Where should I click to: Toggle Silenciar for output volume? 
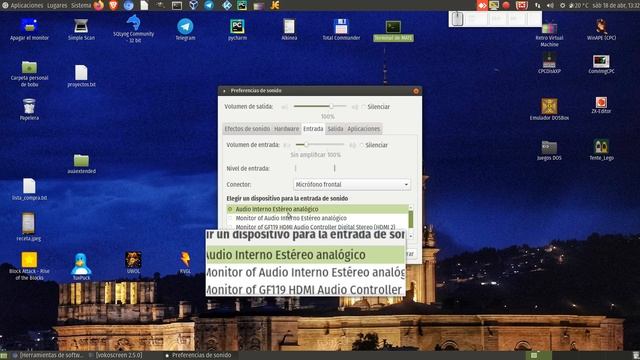pos(375,107)
